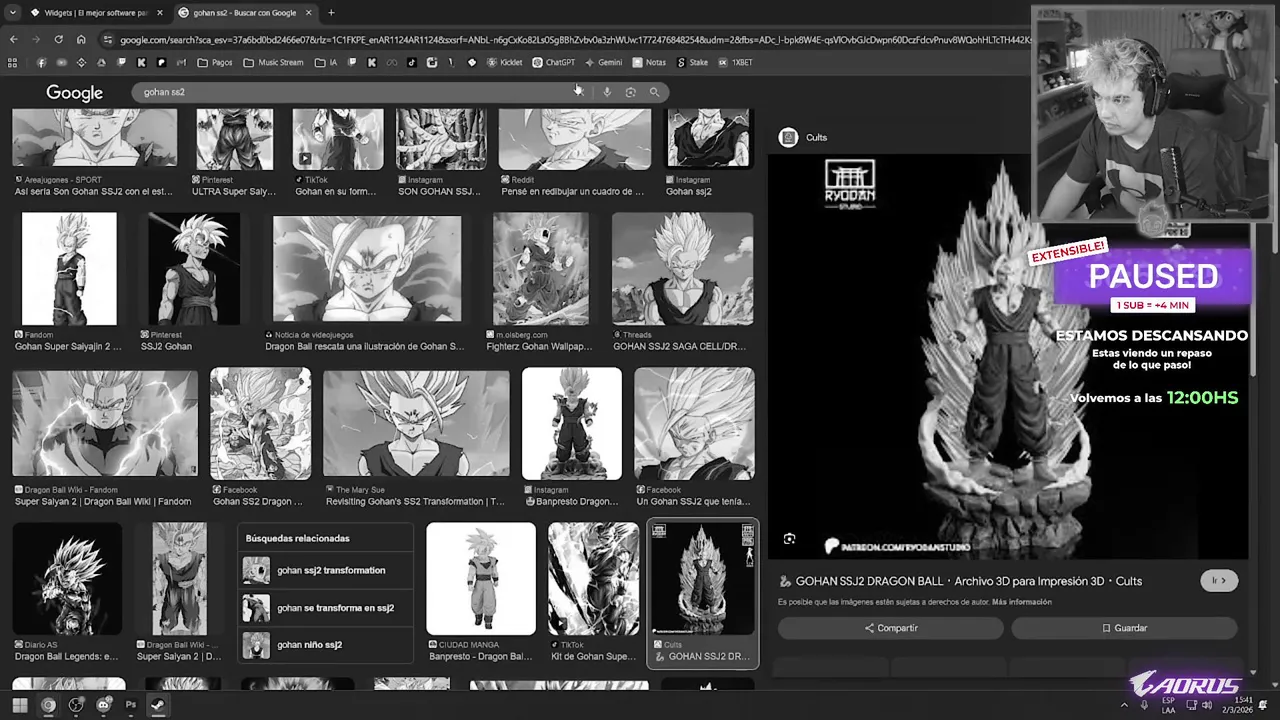The width and height of the screenshot is (1280, 720).
Task: Open a new browser tab
Action: [331, 13]
